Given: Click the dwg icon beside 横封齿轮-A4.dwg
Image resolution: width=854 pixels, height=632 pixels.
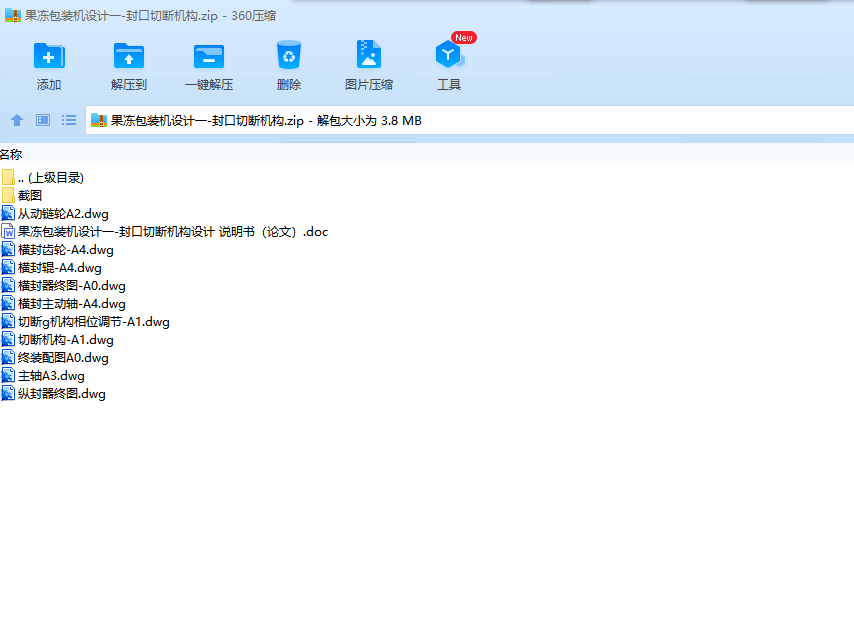Looking at the screenshot, I should pyautogui.click(x=8, y=249).
